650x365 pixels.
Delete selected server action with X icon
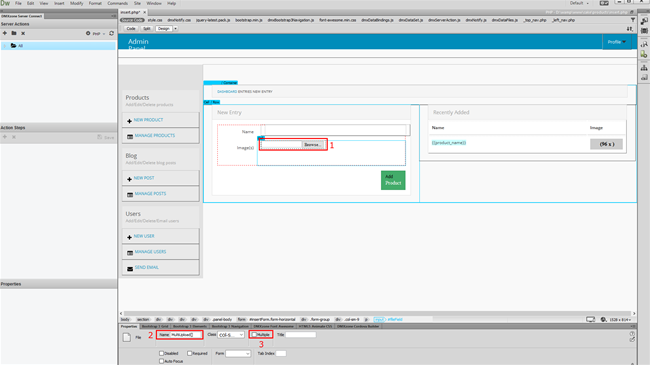pos(23,33)
